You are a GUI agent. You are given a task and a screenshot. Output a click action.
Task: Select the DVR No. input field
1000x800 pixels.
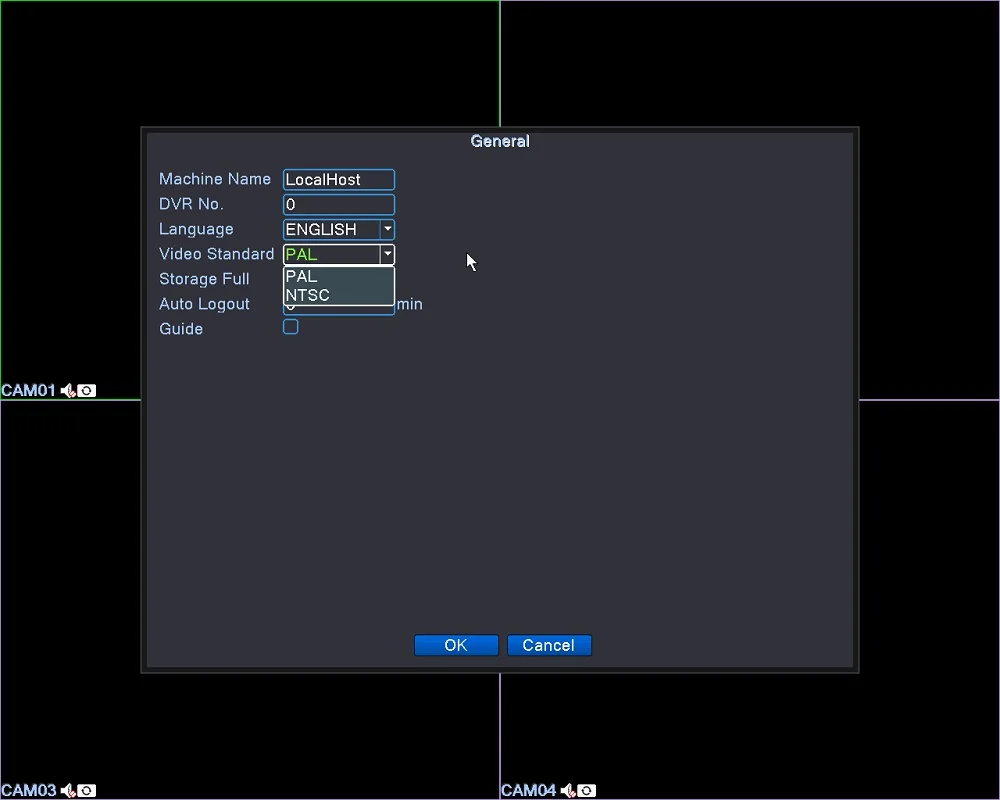coord(339,204)
